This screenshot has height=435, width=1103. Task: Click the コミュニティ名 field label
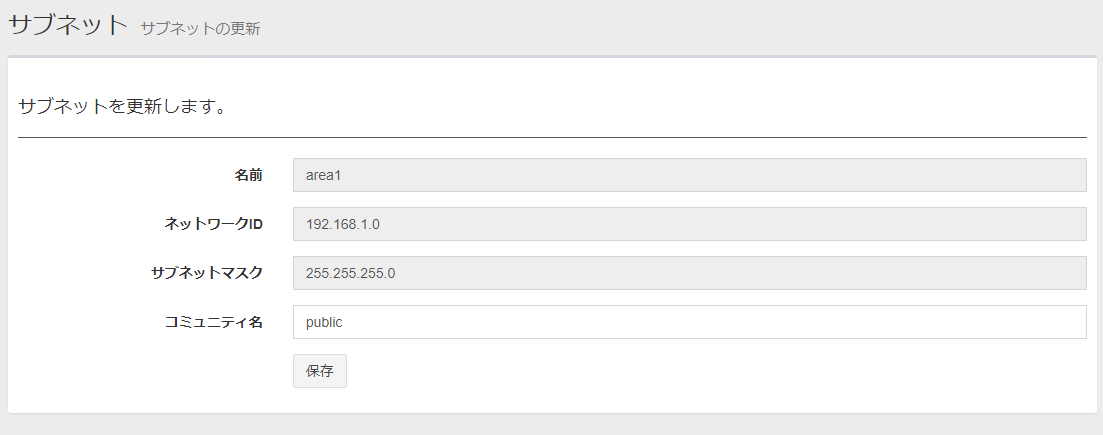pos(214,322)
